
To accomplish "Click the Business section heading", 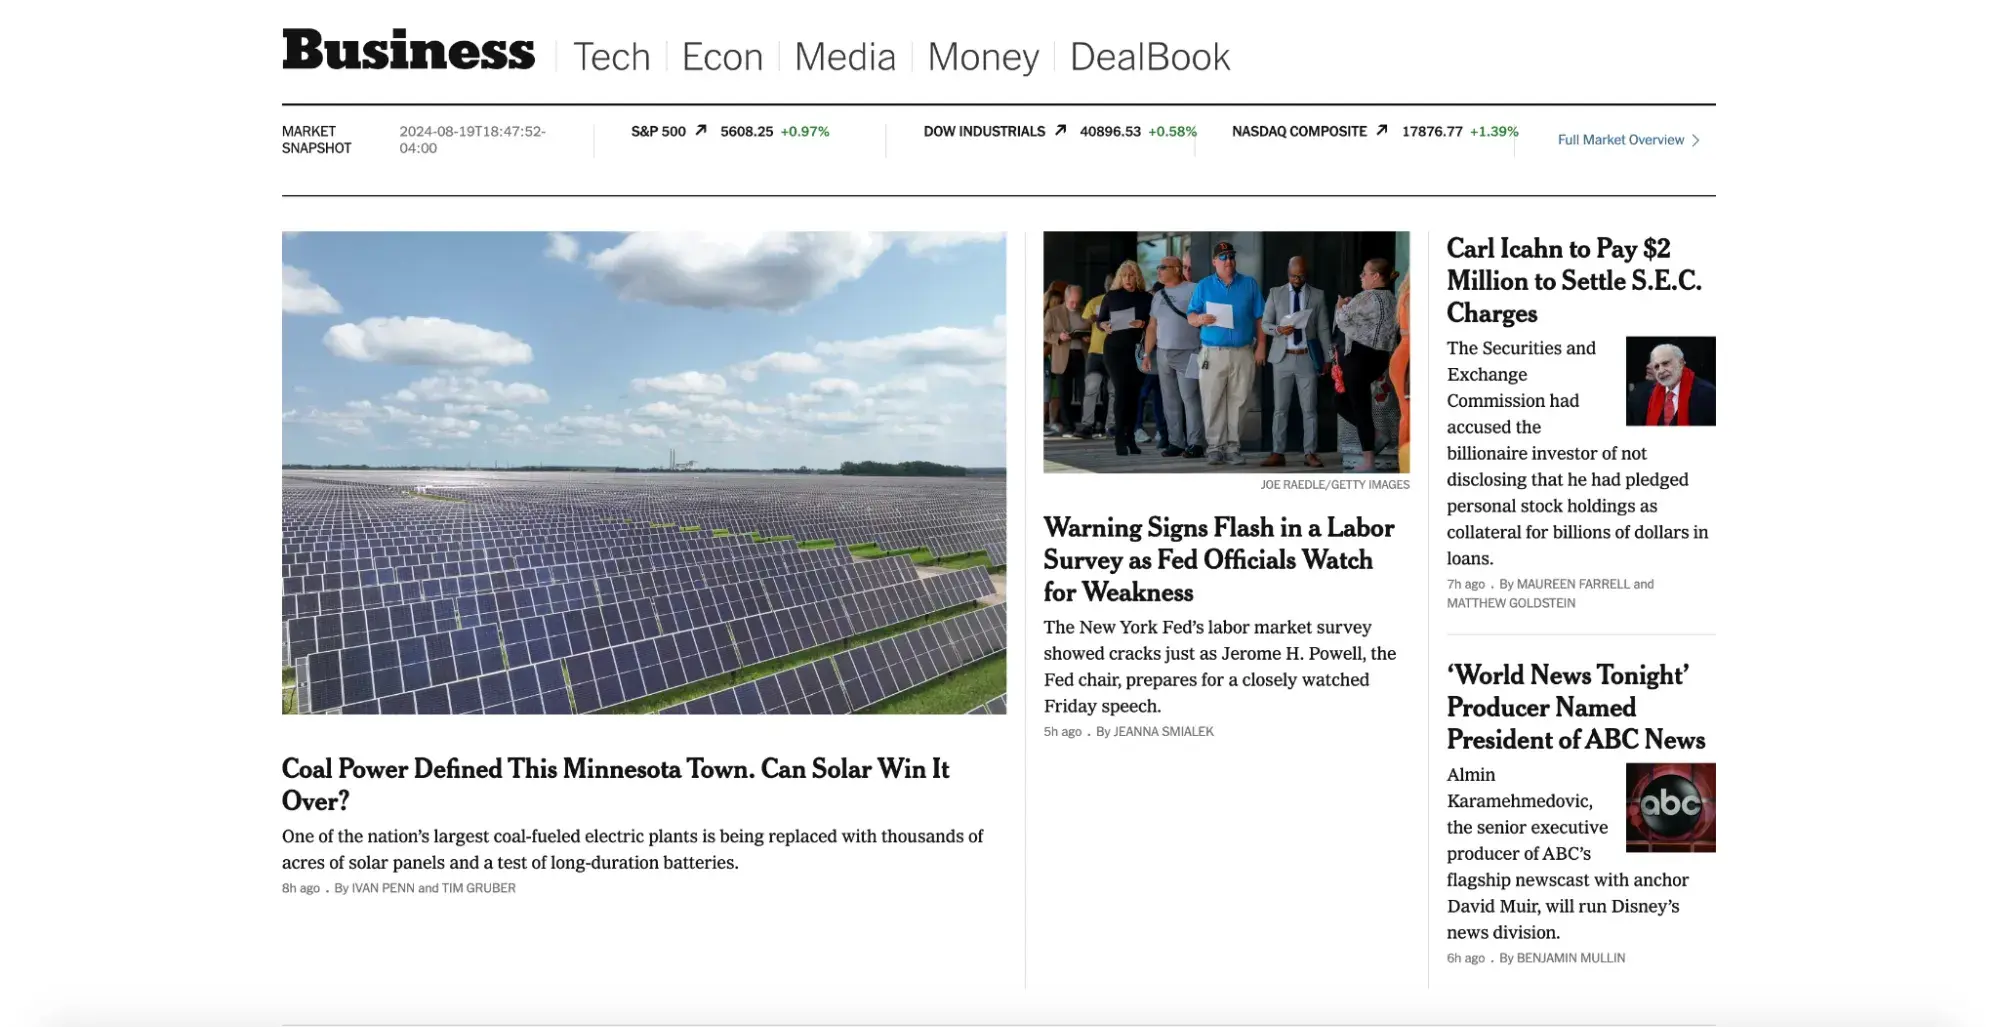I will (408, 50).
